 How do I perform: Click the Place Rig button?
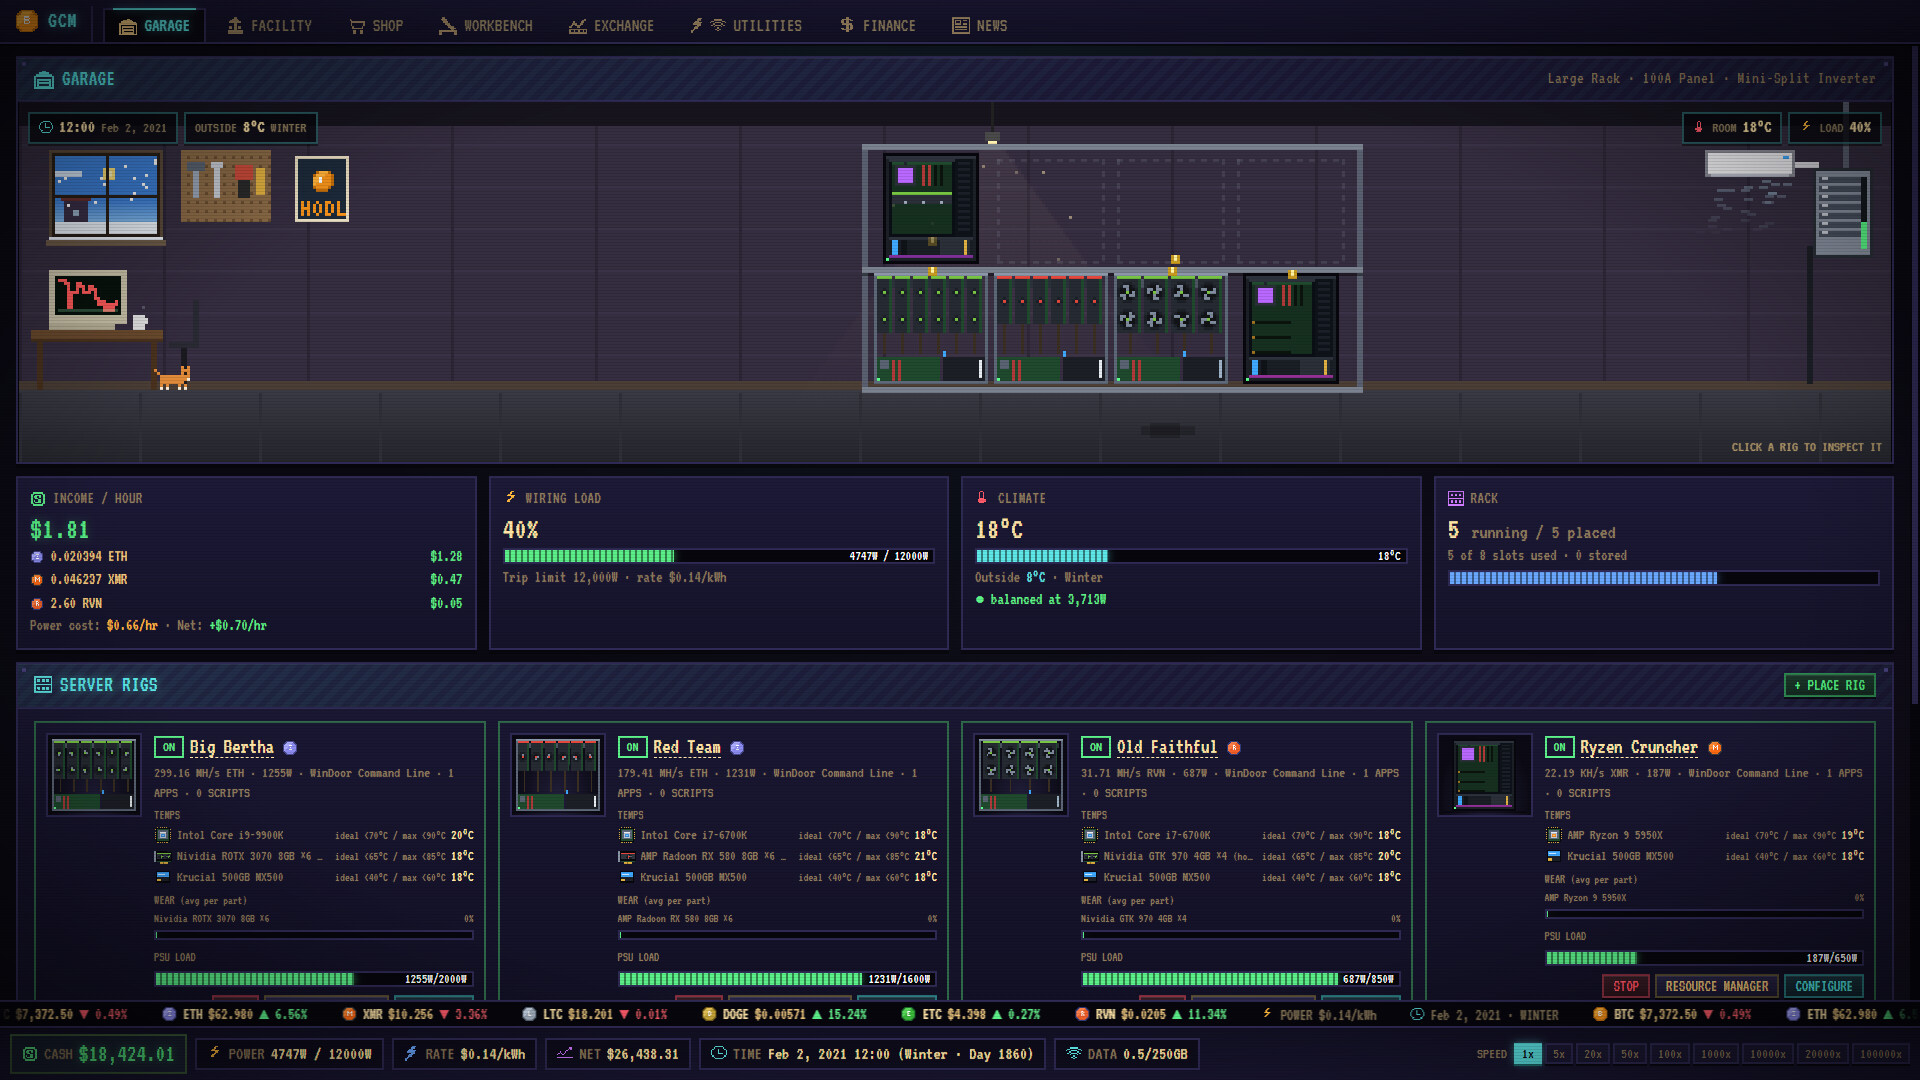point(1829,685)
